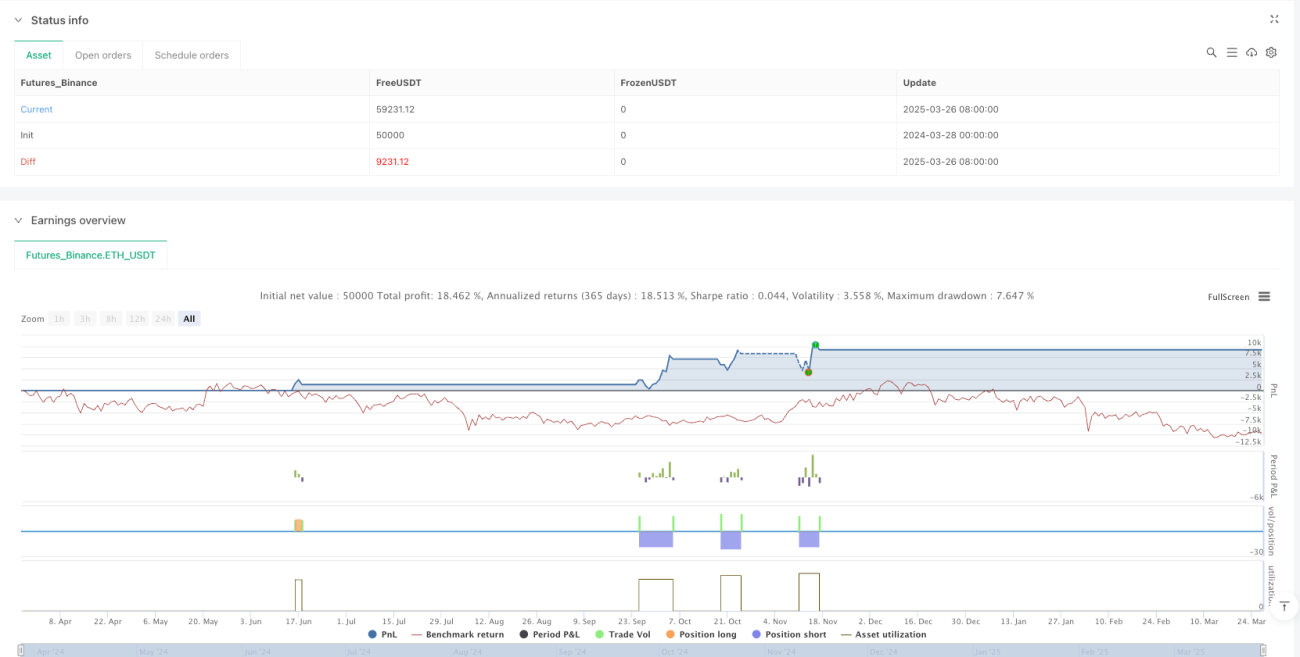Hide the Position short series in the legend

788,634
